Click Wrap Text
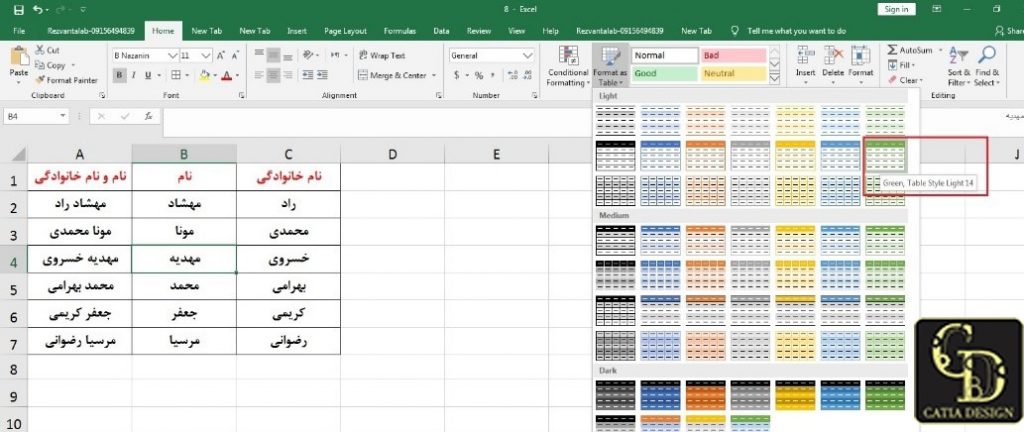Viewport: 1024px width, 432px height. (383, 55)
